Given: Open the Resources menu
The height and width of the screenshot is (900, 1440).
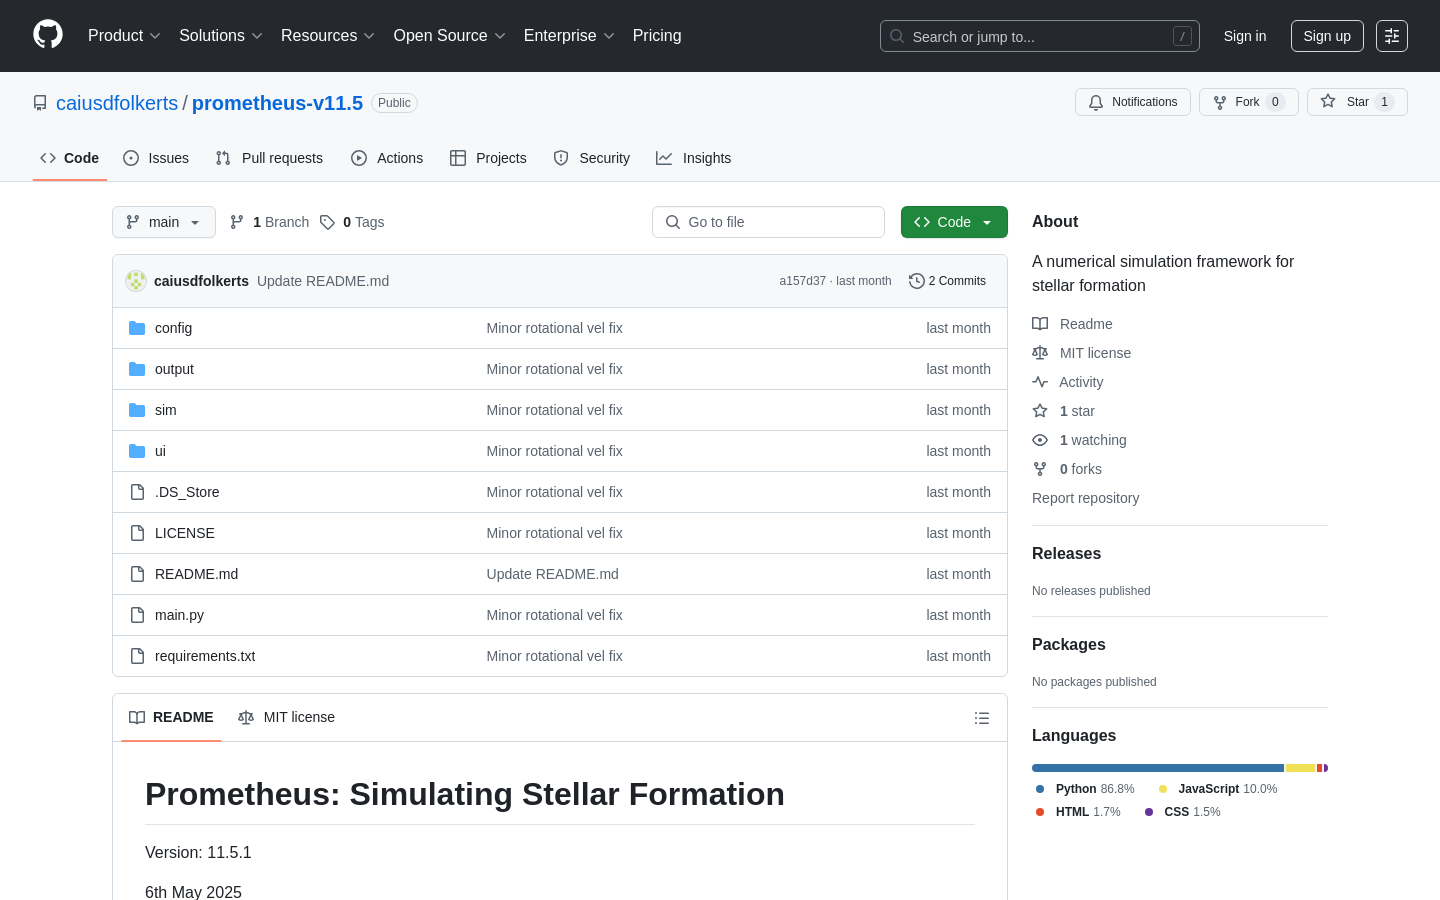Looking at the screenshot, I should pos(328,36).
